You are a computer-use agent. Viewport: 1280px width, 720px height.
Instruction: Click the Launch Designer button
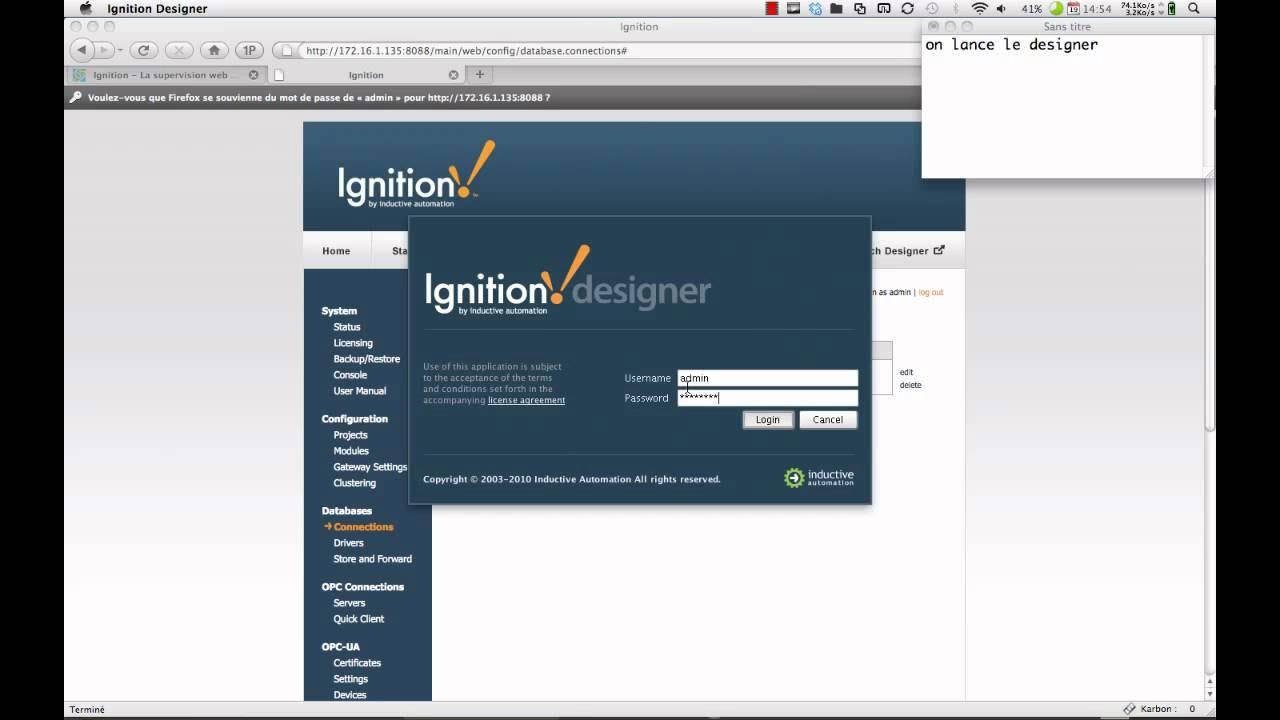point(908,251)
